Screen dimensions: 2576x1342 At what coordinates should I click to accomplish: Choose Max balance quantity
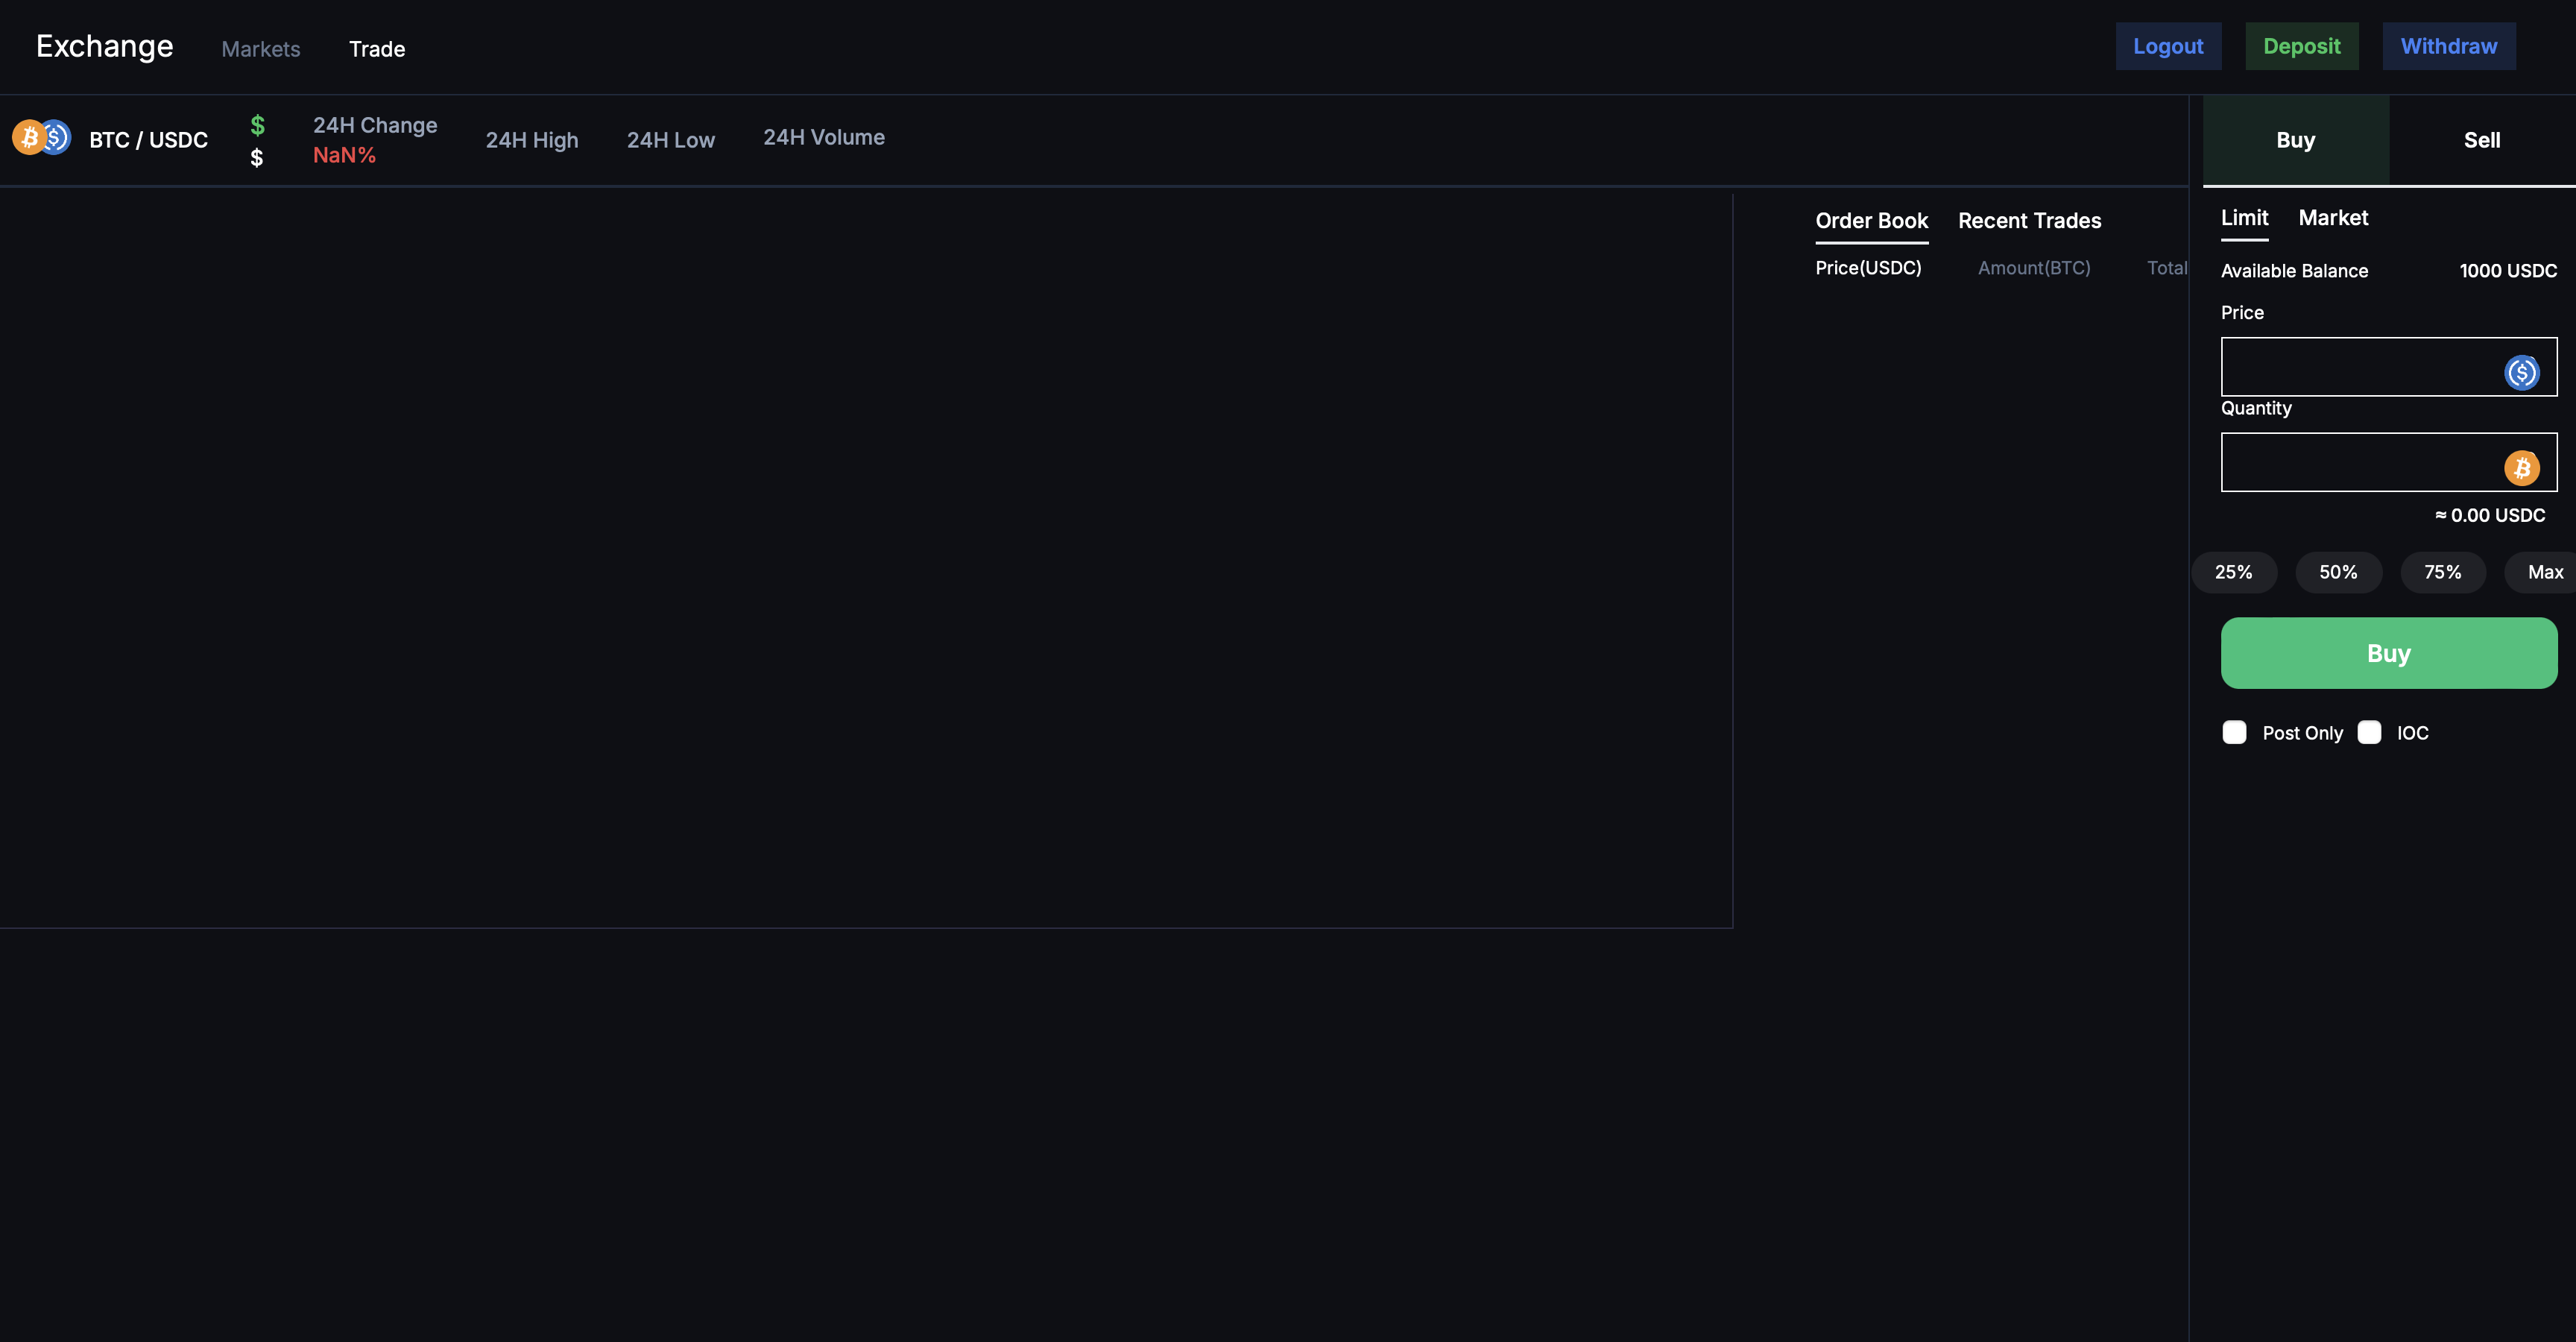point(2545,572)
